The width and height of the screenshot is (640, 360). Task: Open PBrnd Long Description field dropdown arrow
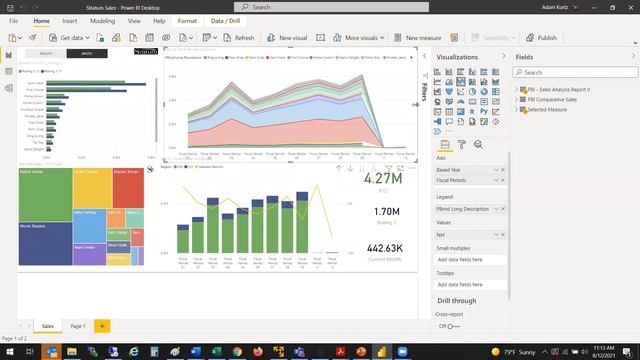(x=496, y=209)
